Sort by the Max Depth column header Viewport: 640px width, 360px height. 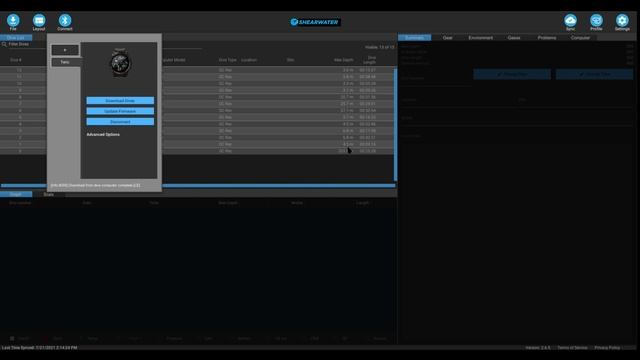[x=343, y=60]
